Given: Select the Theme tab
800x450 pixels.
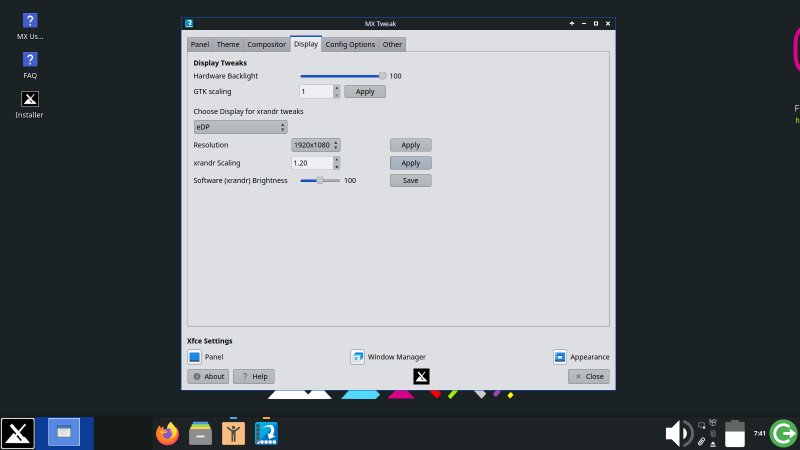Looking at the screenshot, I should 228,44.
